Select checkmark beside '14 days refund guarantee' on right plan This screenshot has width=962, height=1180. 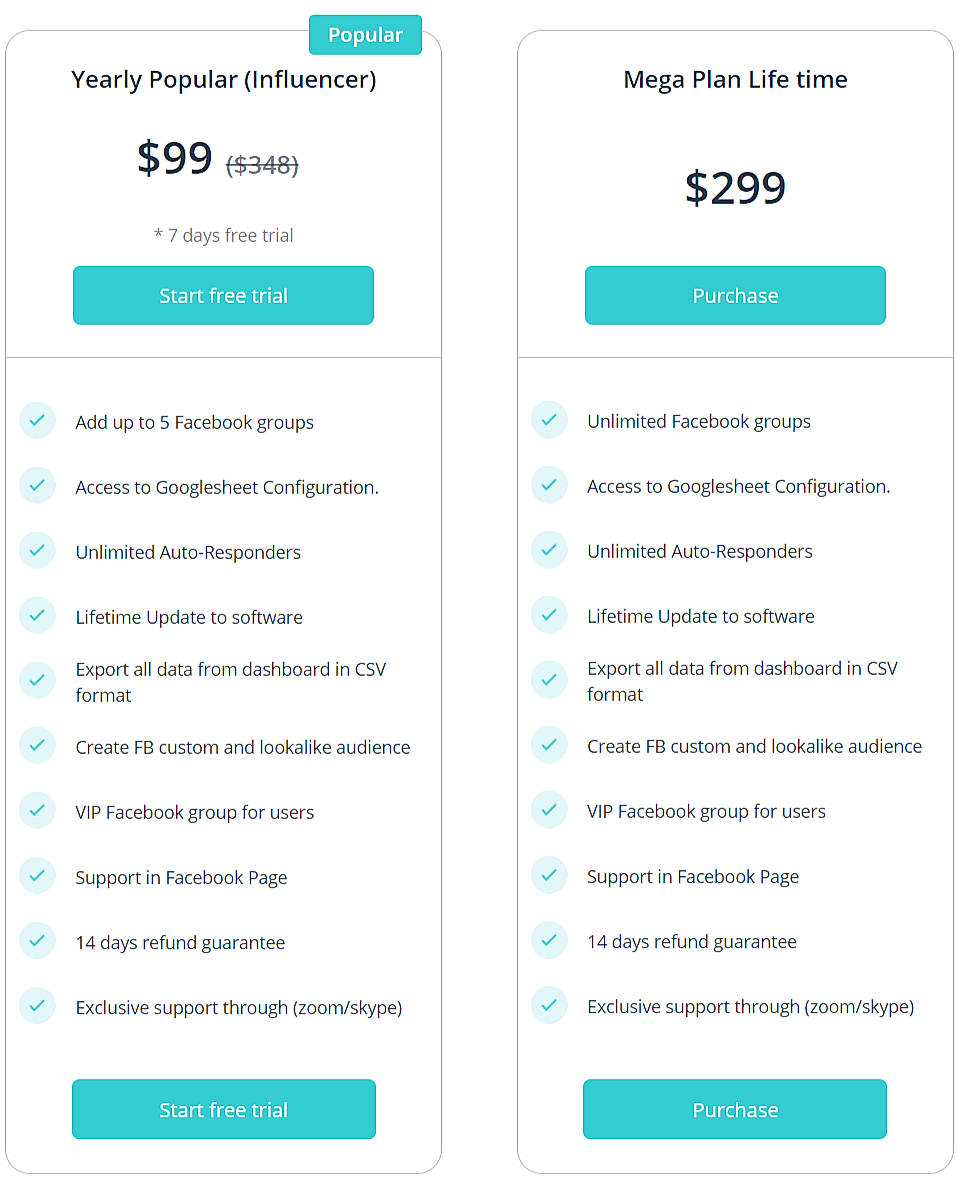click(549, 940)
